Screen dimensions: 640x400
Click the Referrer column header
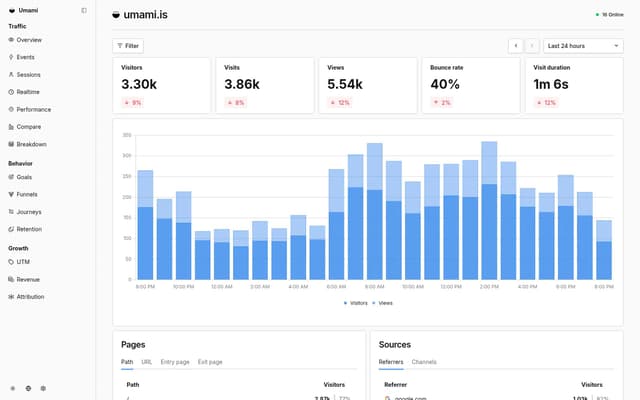pyautogui.click(x=396, y=385)
